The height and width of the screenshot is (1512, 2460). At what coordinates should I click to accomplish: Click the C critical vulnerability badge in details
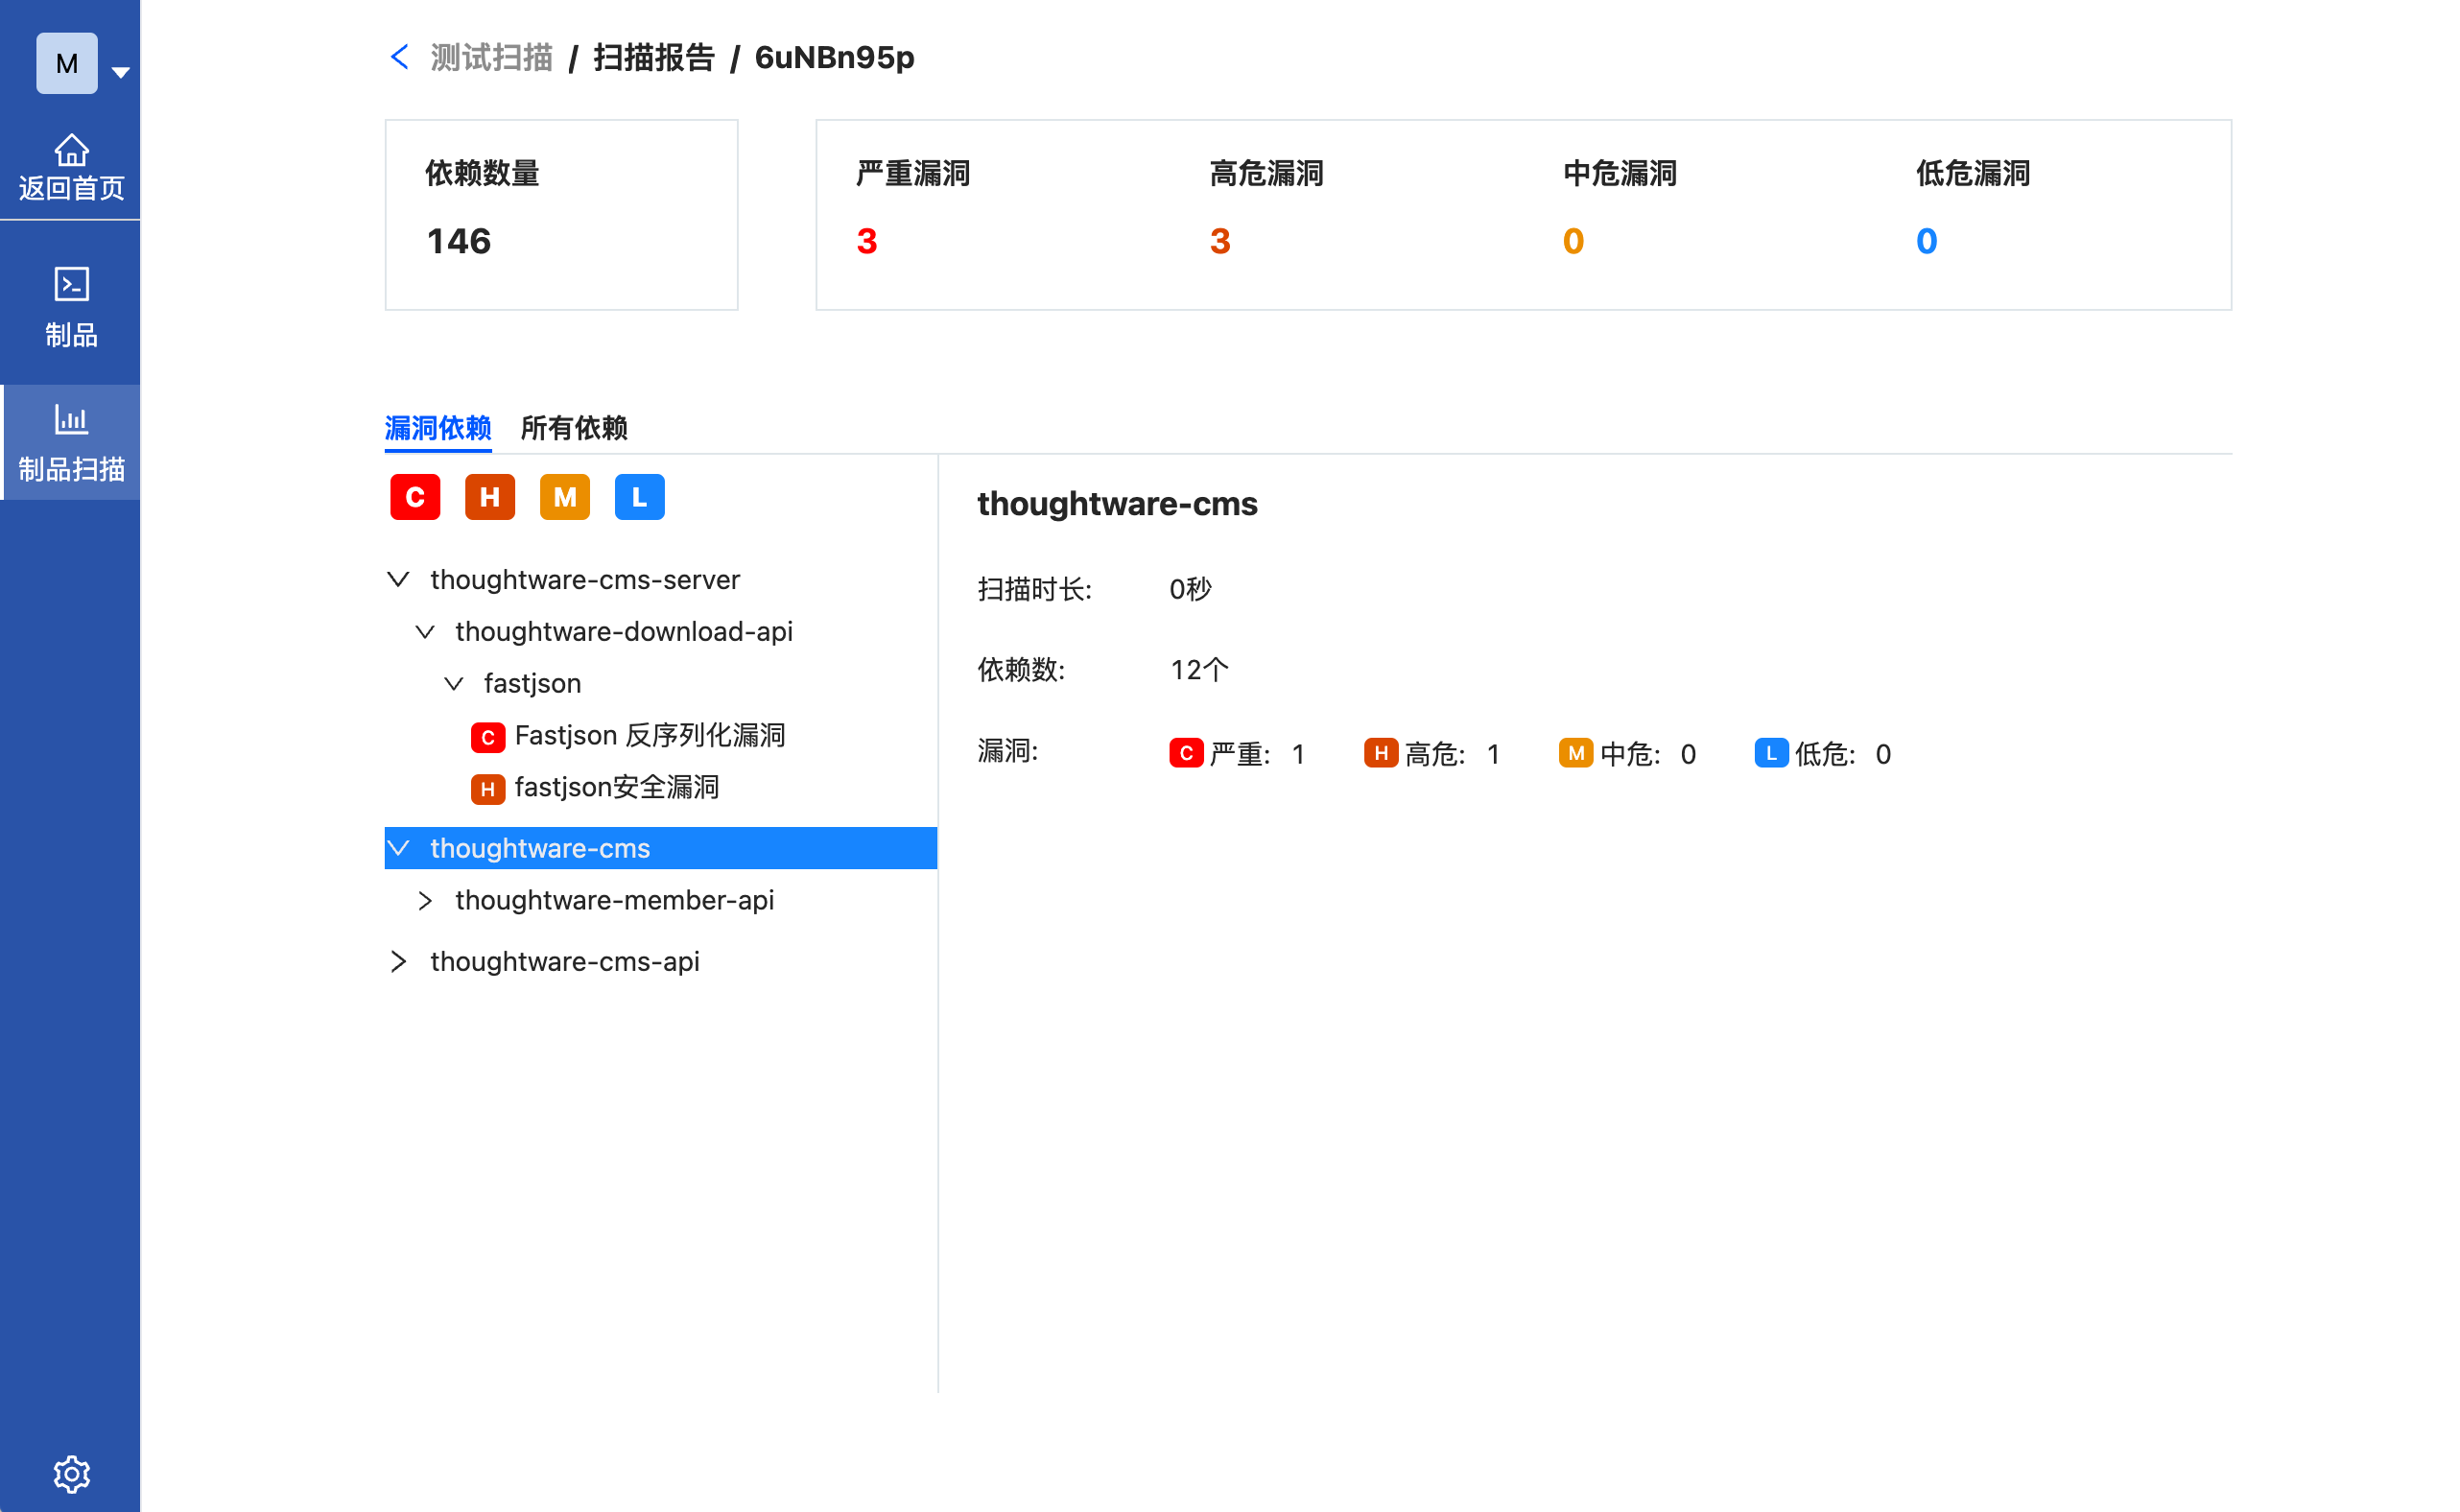[x=1185, y=753]
